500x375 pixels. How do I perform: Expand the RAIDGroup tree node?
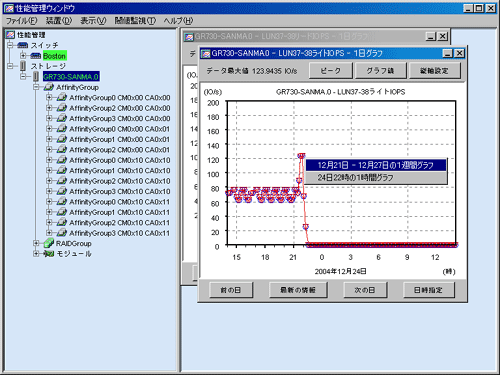tap(36, 243)
